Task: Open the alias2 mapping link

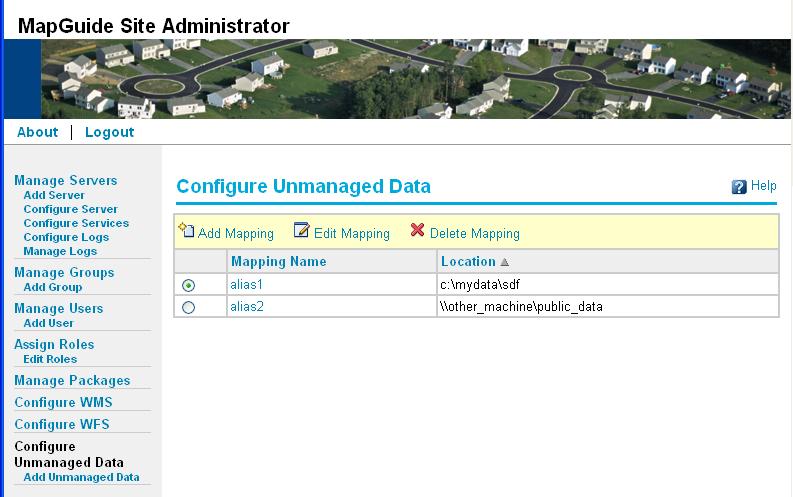Action: coord(246,307)
